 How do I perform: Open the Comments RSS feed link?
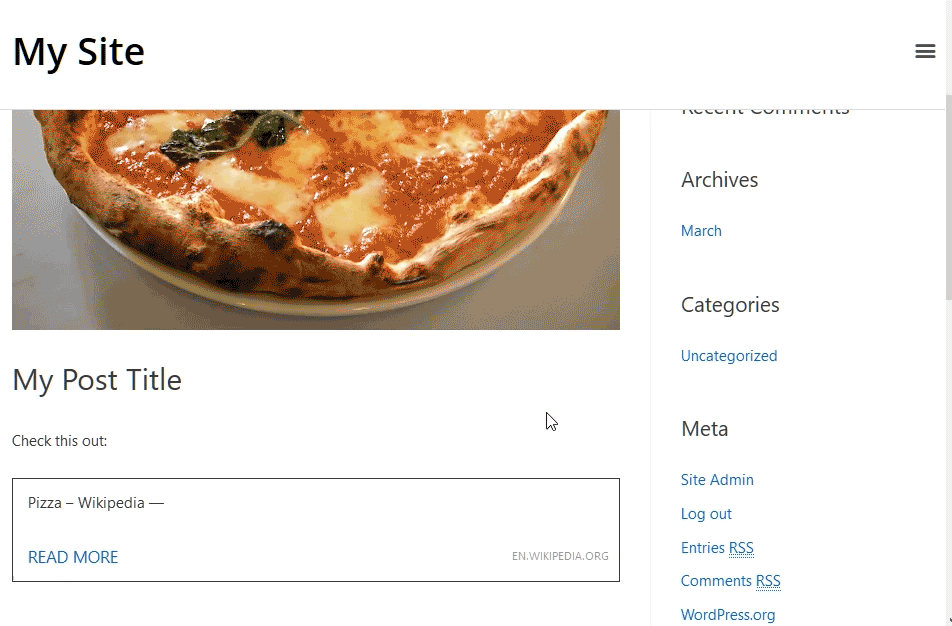(x=730, y=581)
